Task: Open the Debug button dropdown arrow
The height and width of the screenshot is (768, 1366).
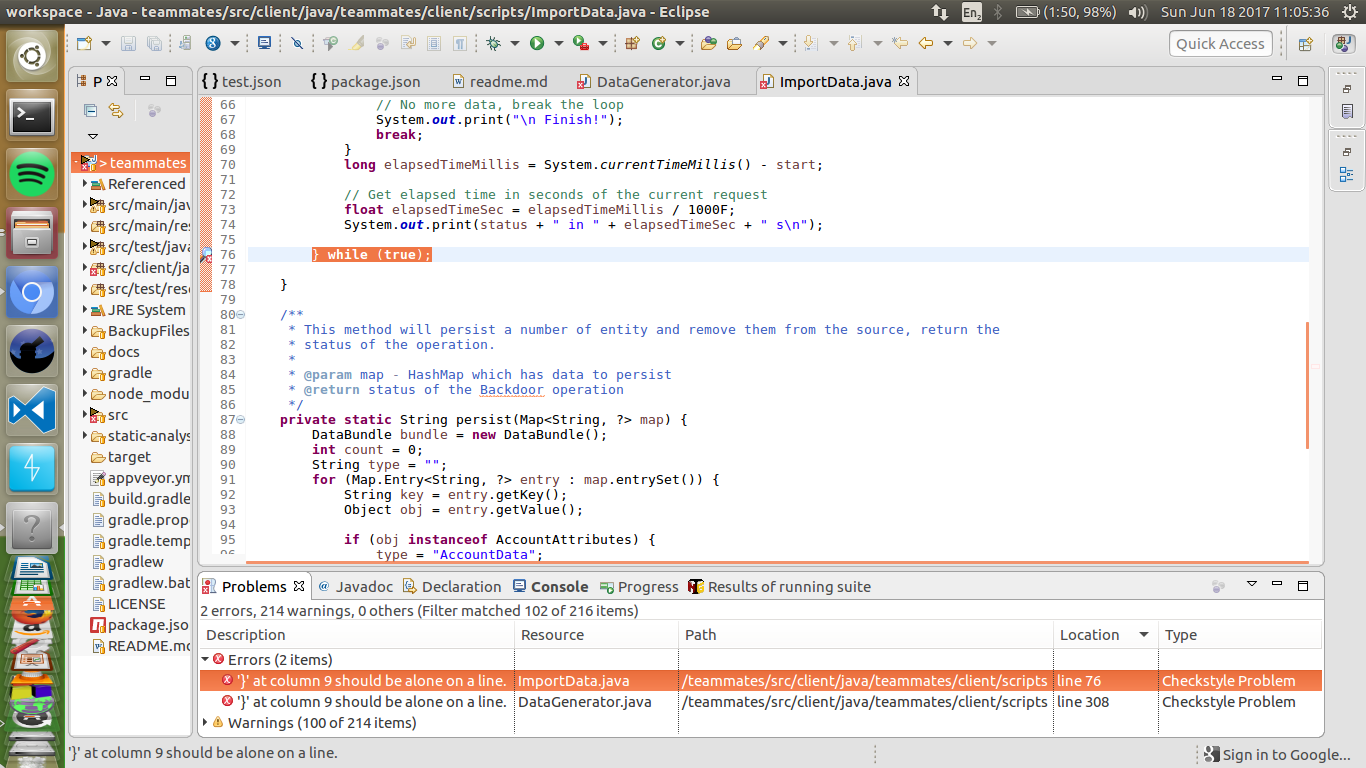Action: tap(514, 44)
